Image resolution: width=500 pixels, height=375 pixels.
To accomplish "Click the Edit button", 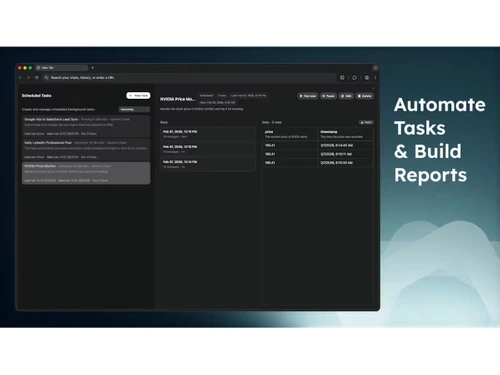I will 346,96.
